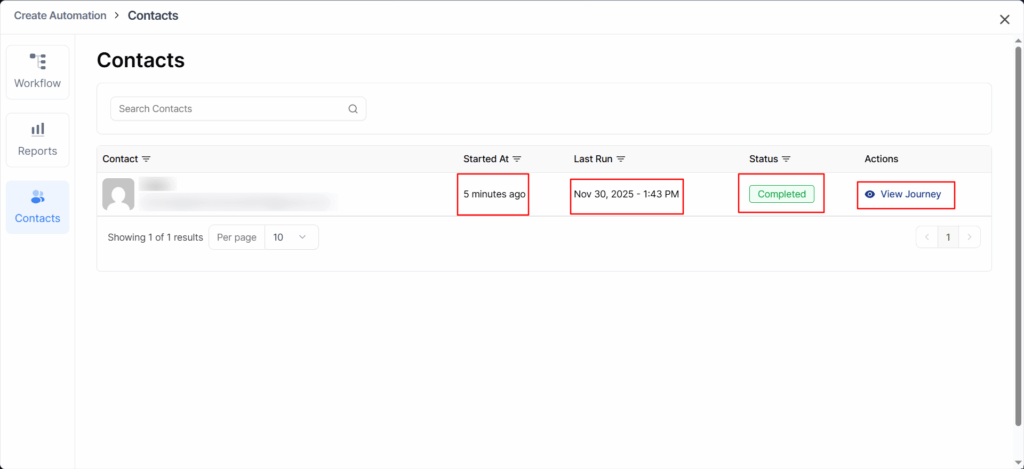The width and height of the screenshot is (1024, 469).
Task: Sort by Started At column icon
Action: pos(517,159)
